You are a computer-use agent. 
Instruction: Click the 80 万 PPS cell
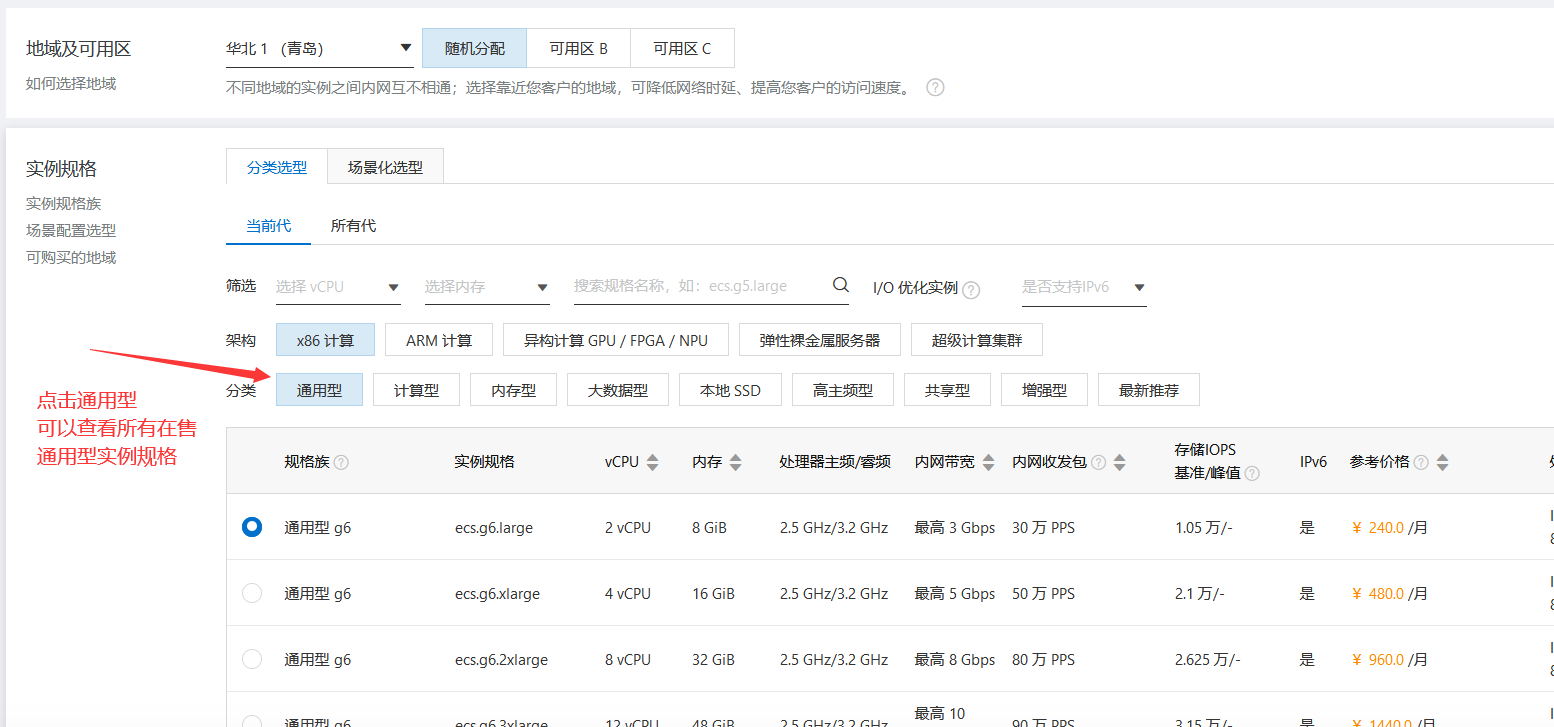point(1043,659)
